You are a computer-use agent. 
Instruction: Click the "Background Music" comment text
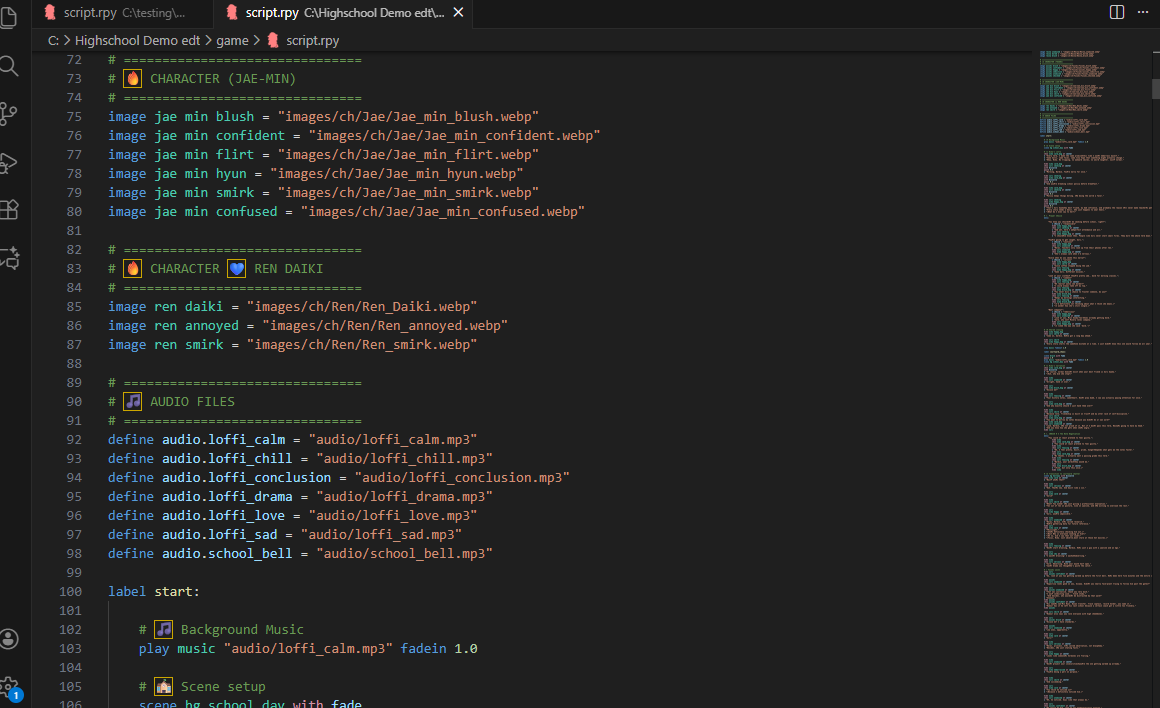pyautogui.click(x=242, y=630)
